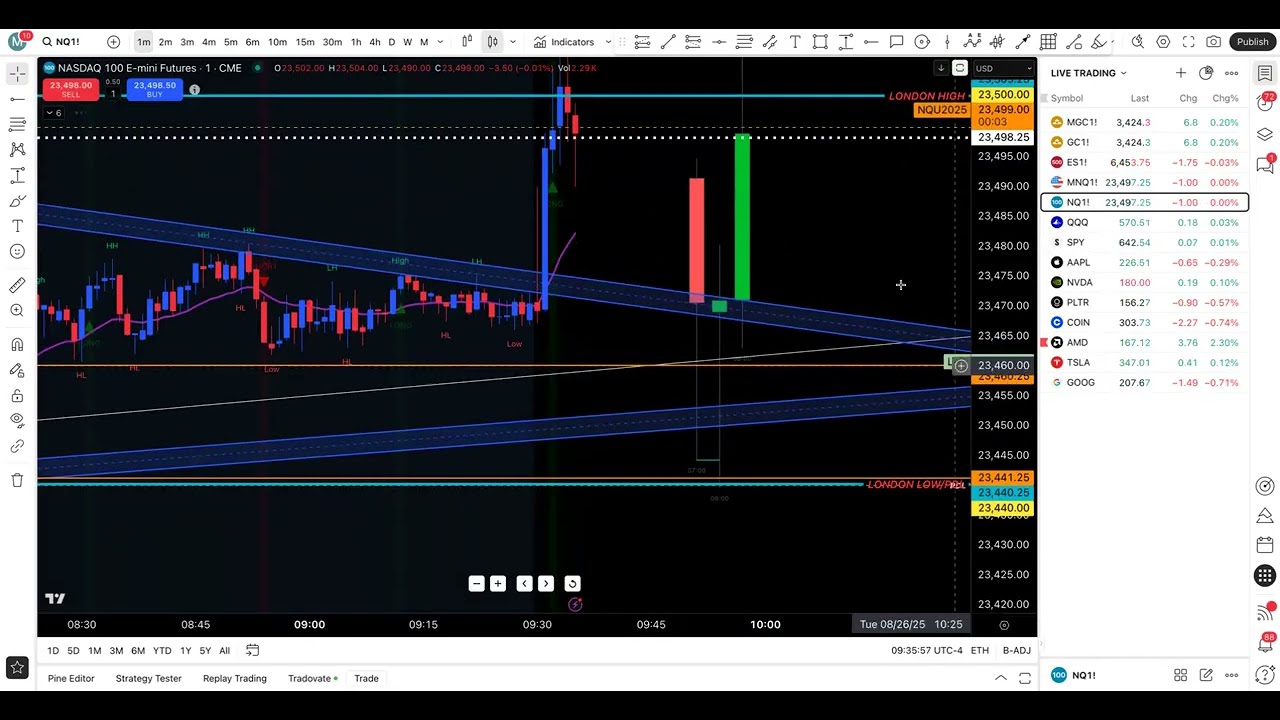The image size is (1280, 720).
Task: Expand the LIVE TRADING watchlist dropdown
Action: [1089, 73]
